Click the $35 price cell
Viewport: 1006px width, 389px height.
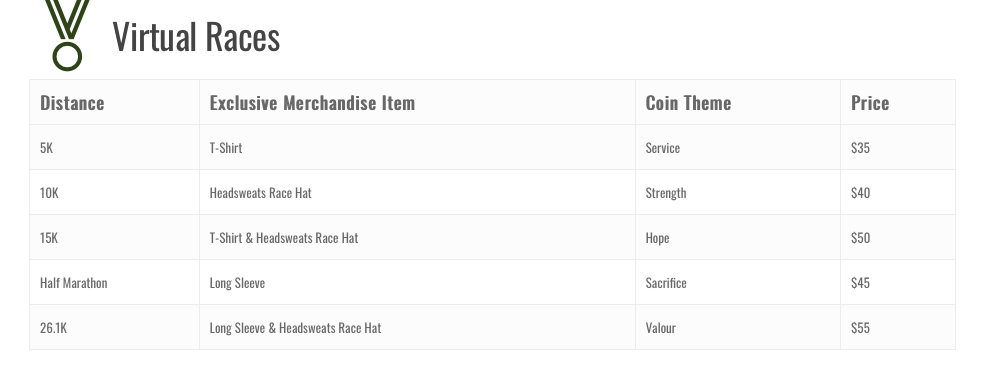click(x=898, y=148)
